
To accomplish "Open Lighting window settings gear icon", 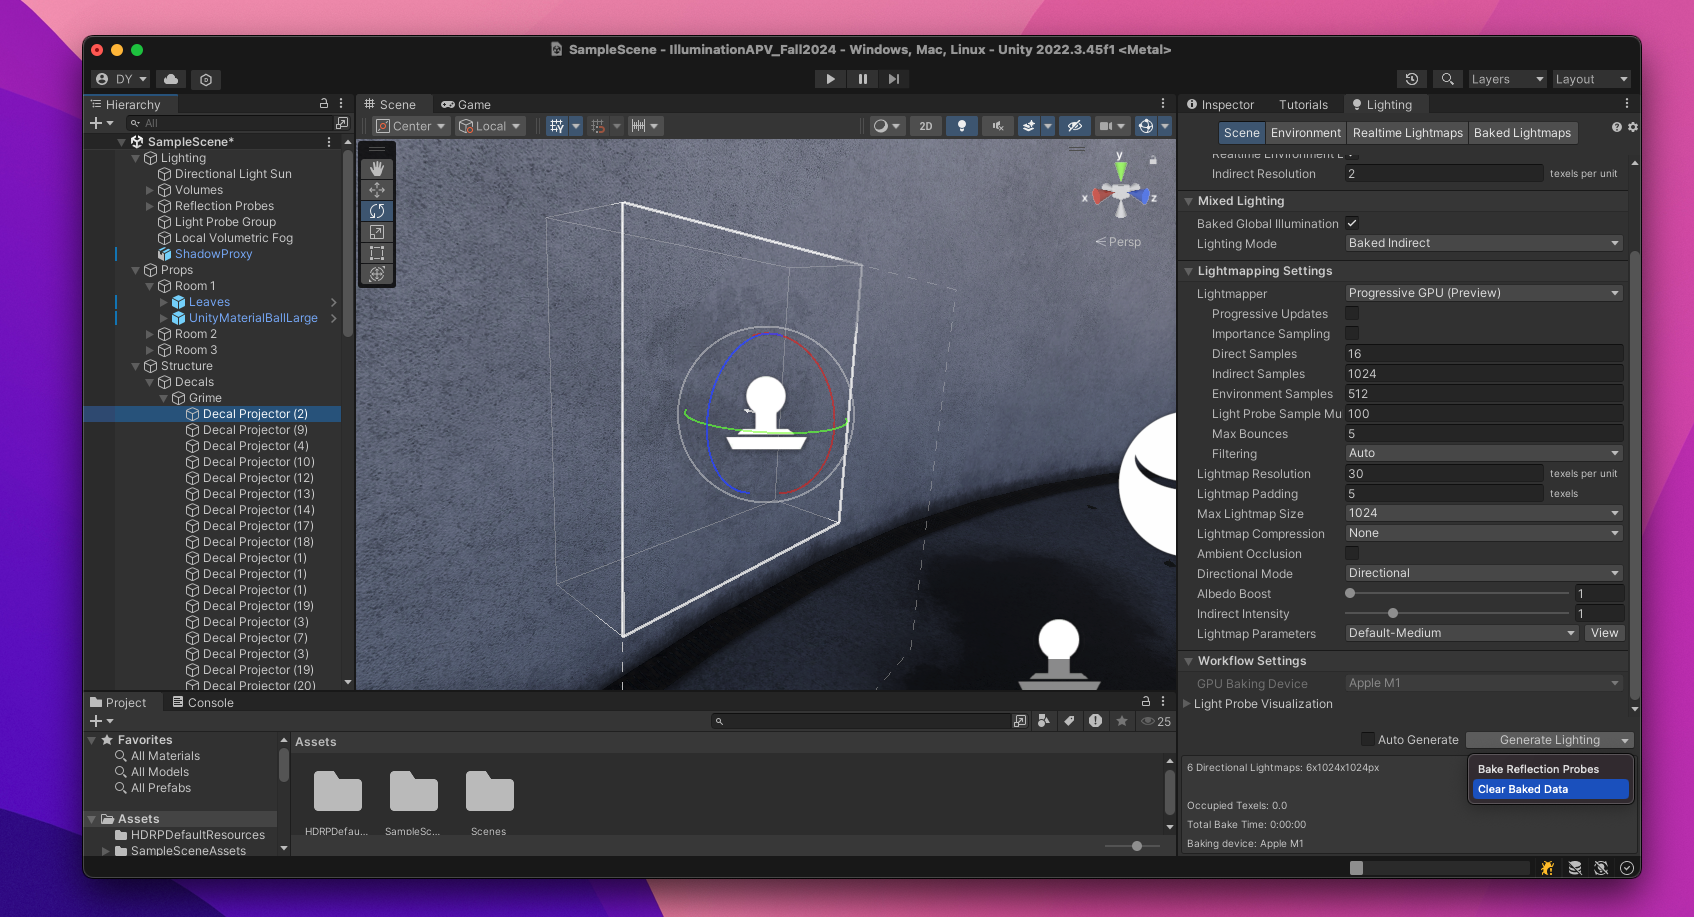I will tap(1633, 127).
